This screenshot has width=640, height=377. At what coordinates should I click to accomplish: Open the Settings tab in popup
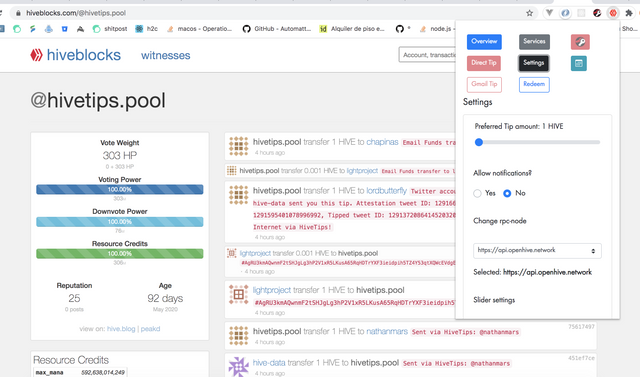point(534,63)
